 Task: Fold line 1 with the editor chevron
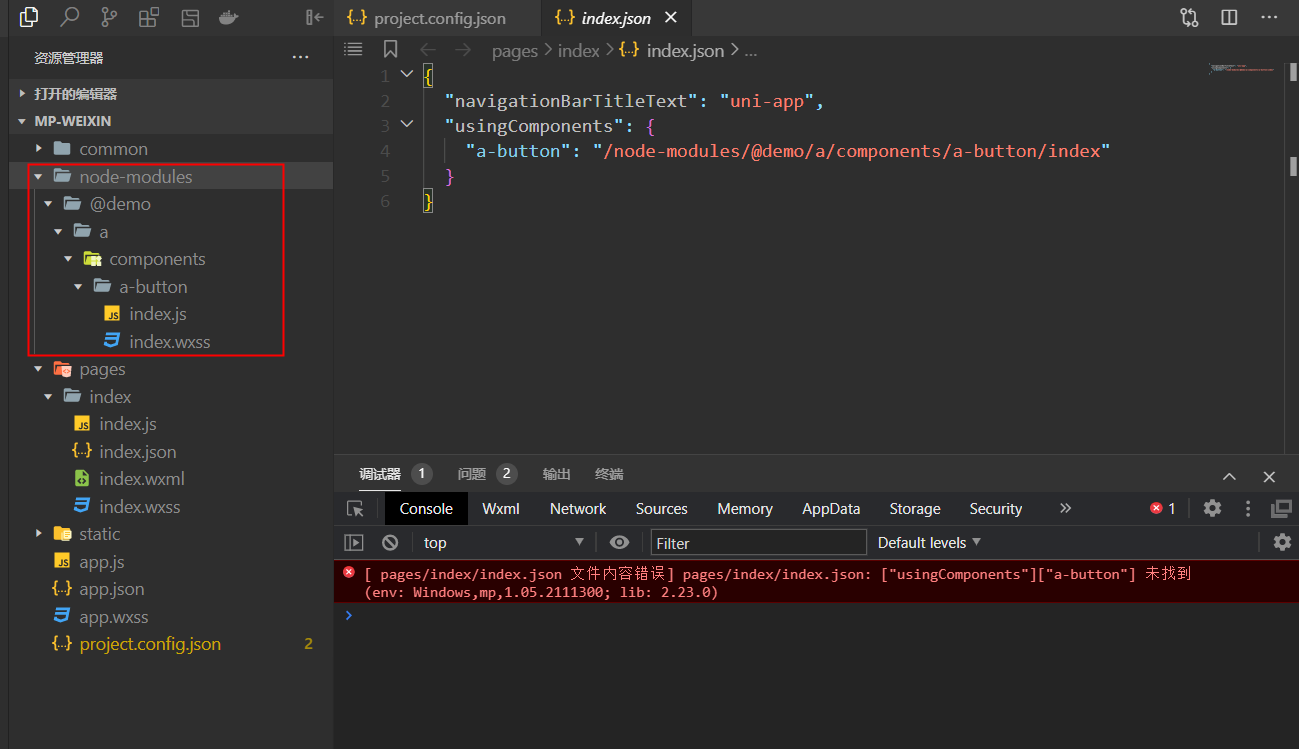[406, 74]
